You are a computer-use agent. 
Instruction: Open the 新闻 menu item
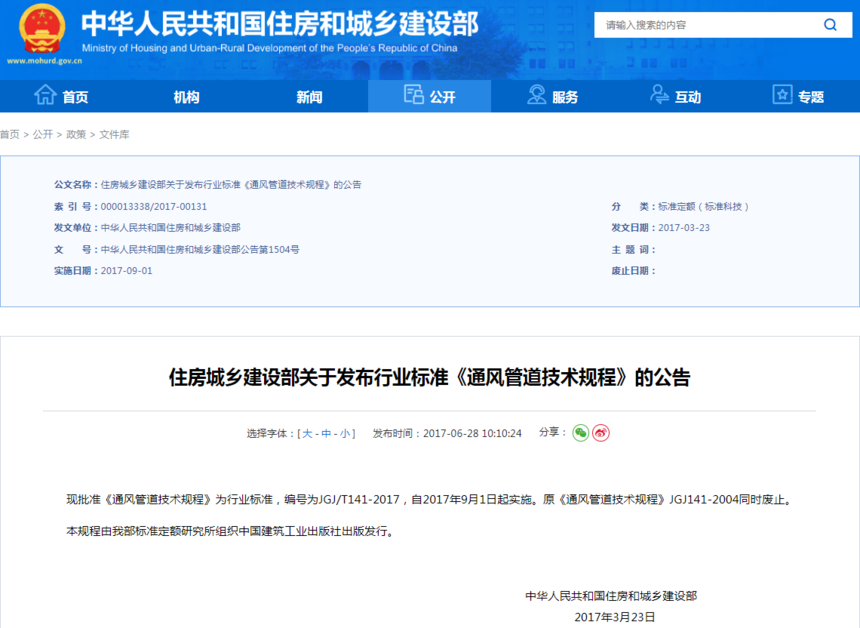[x=309, y=97]
